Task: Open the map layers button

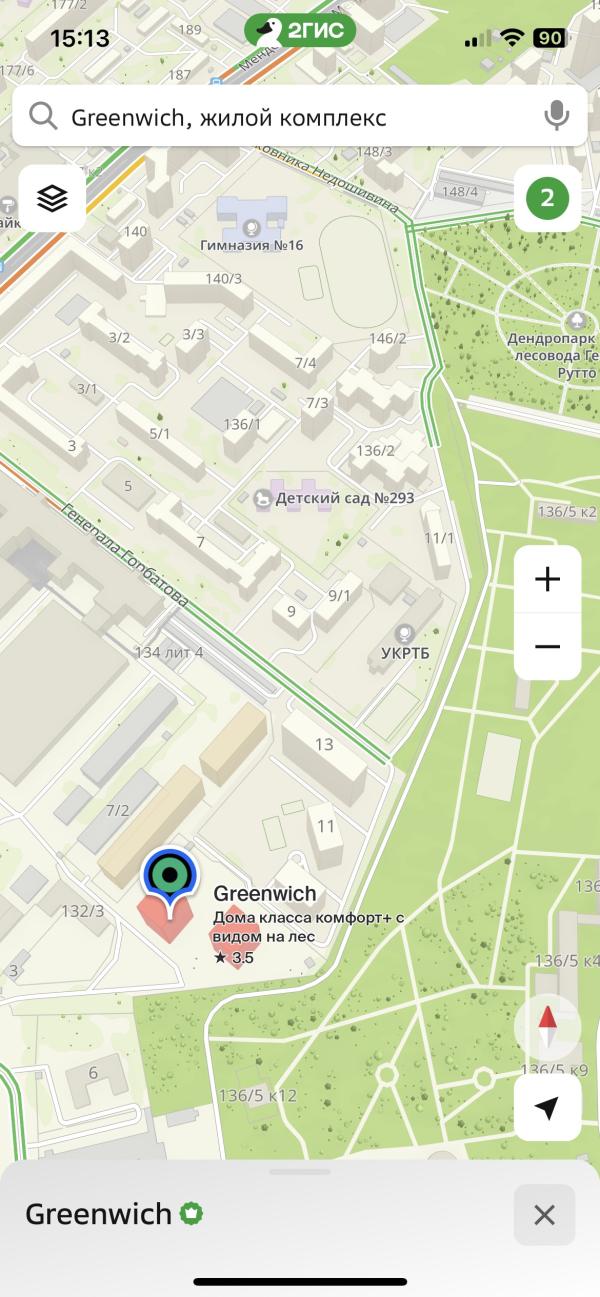Action: [52, 198]
